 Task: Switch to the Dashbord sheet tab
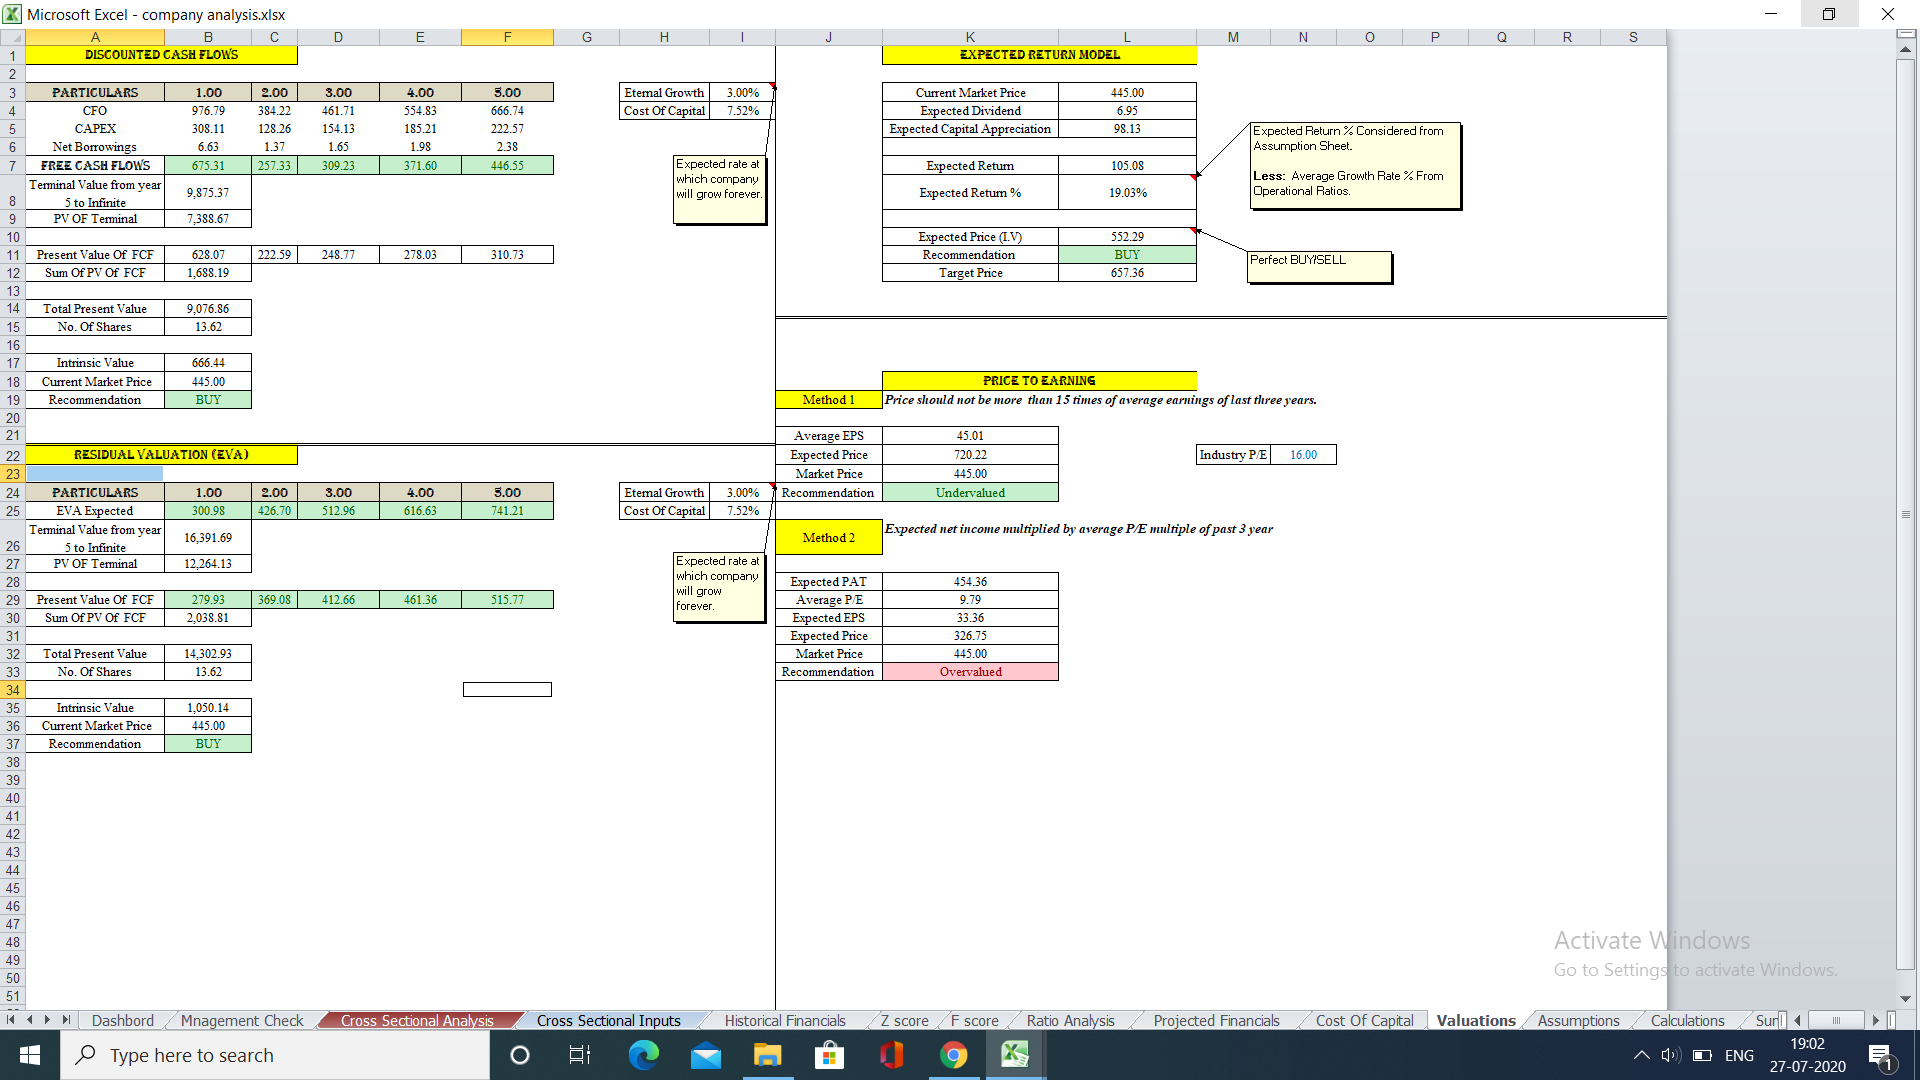tap(123, 1020)
